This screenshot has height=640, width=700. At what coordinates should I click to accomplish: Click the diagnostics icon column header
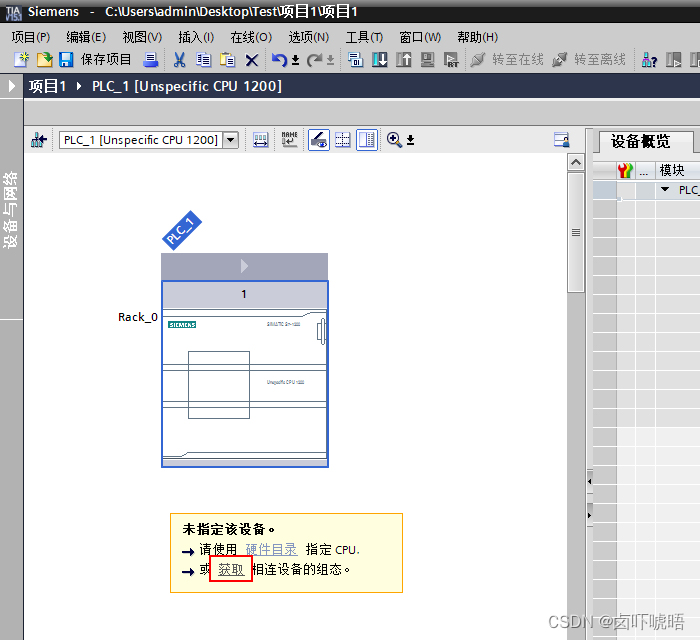click(625, 170)
